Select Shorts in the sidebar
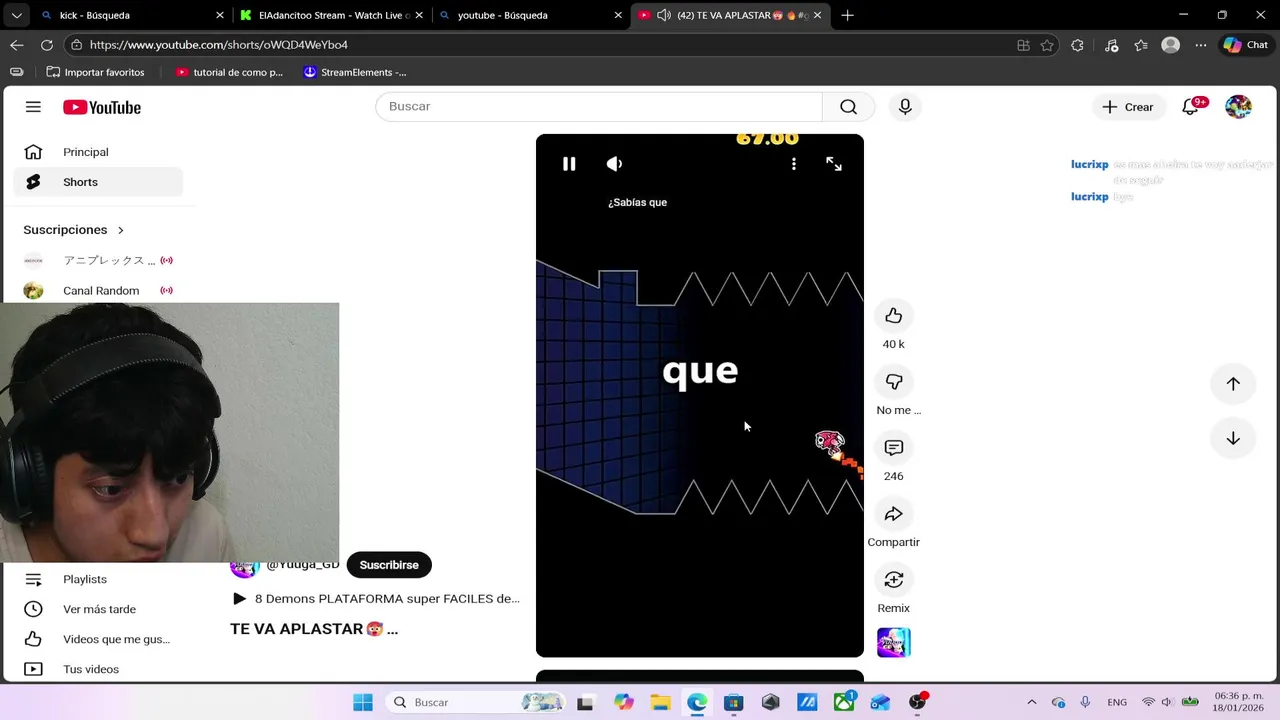Viewport: 1280px width, 720px height. pos(98,182)
